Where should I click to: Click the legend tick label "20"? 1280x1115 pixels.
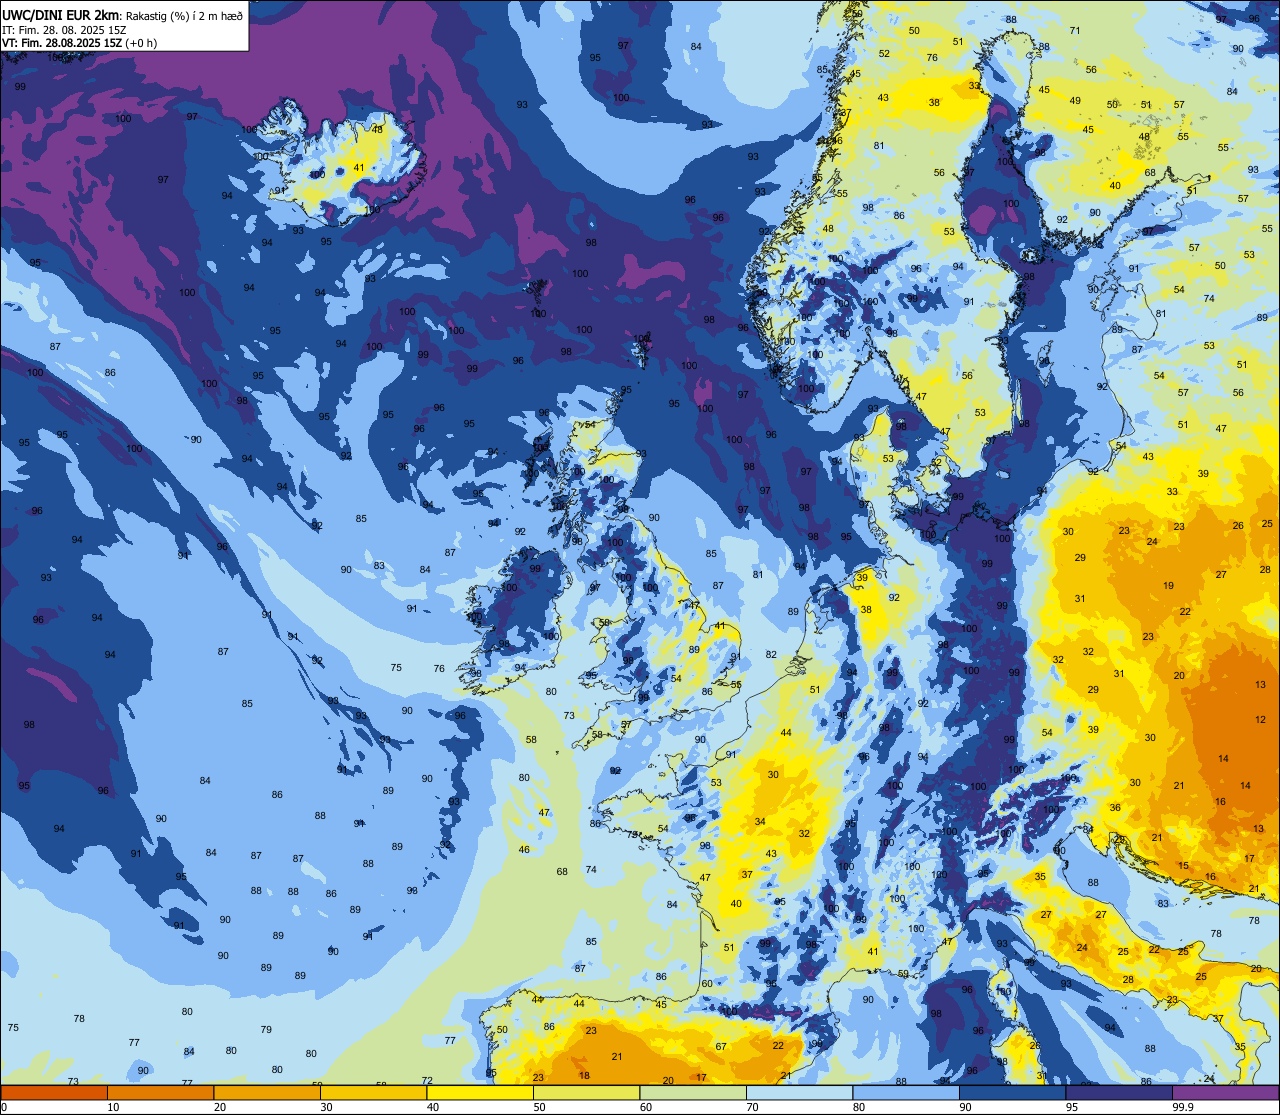point(220,1107)
